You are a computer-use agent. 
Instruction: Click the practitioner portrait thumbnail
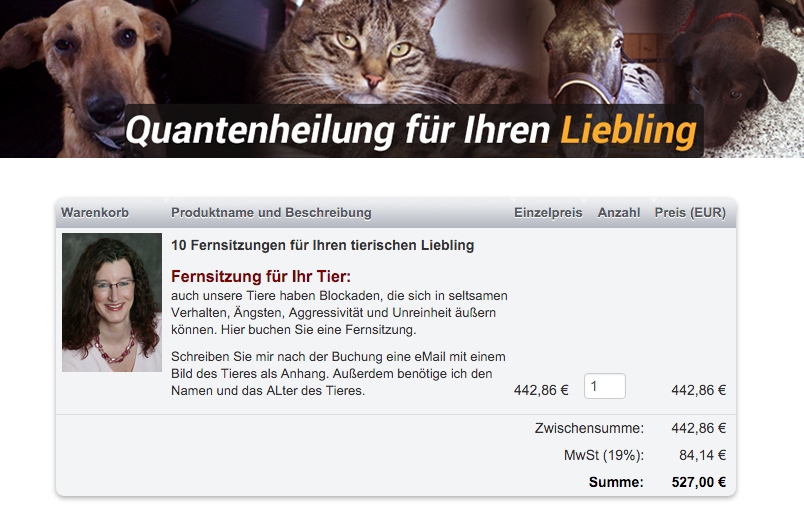click(112, 302)
